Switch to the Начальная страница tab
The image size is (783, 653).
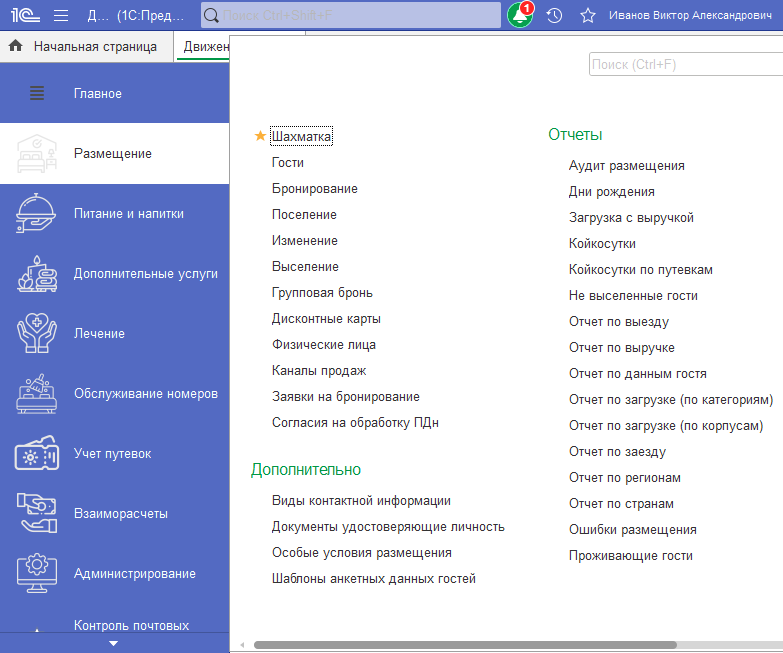[94, 46]
